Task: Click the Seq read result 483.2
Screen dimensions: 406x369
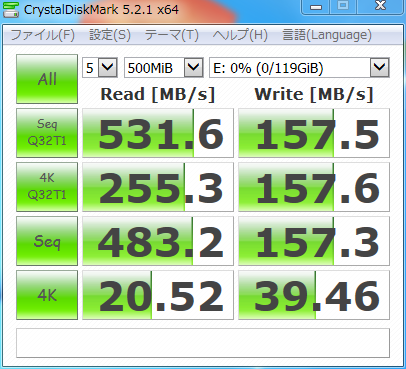Action: pos(158,241)
